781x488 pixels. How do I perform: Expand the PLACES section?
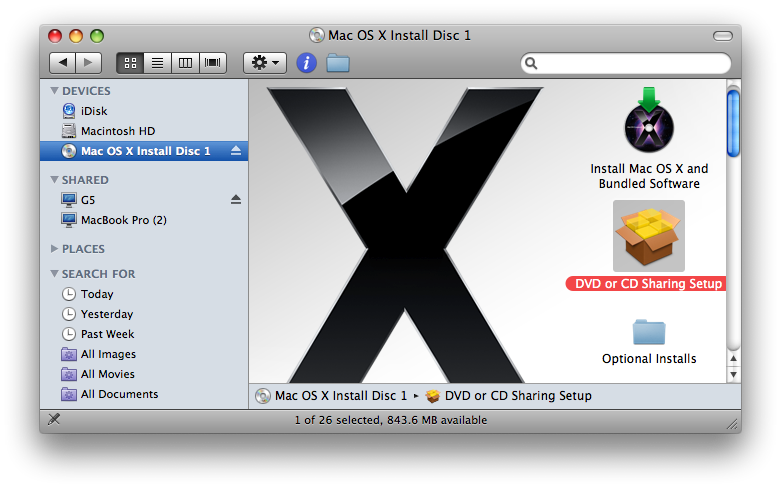(x=54, y=248)
